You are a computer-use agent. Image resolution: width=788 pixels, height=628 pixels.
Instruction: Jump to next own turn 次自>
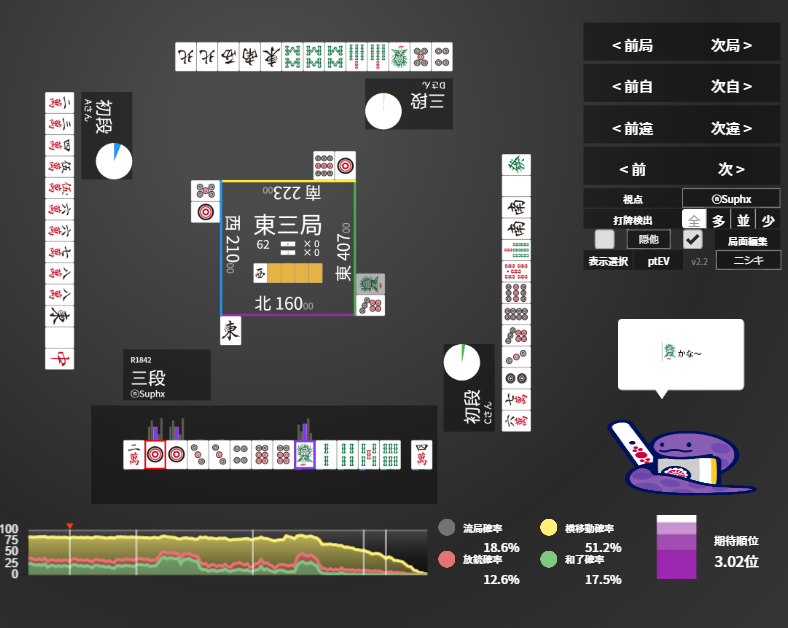[x=731, y=86]
